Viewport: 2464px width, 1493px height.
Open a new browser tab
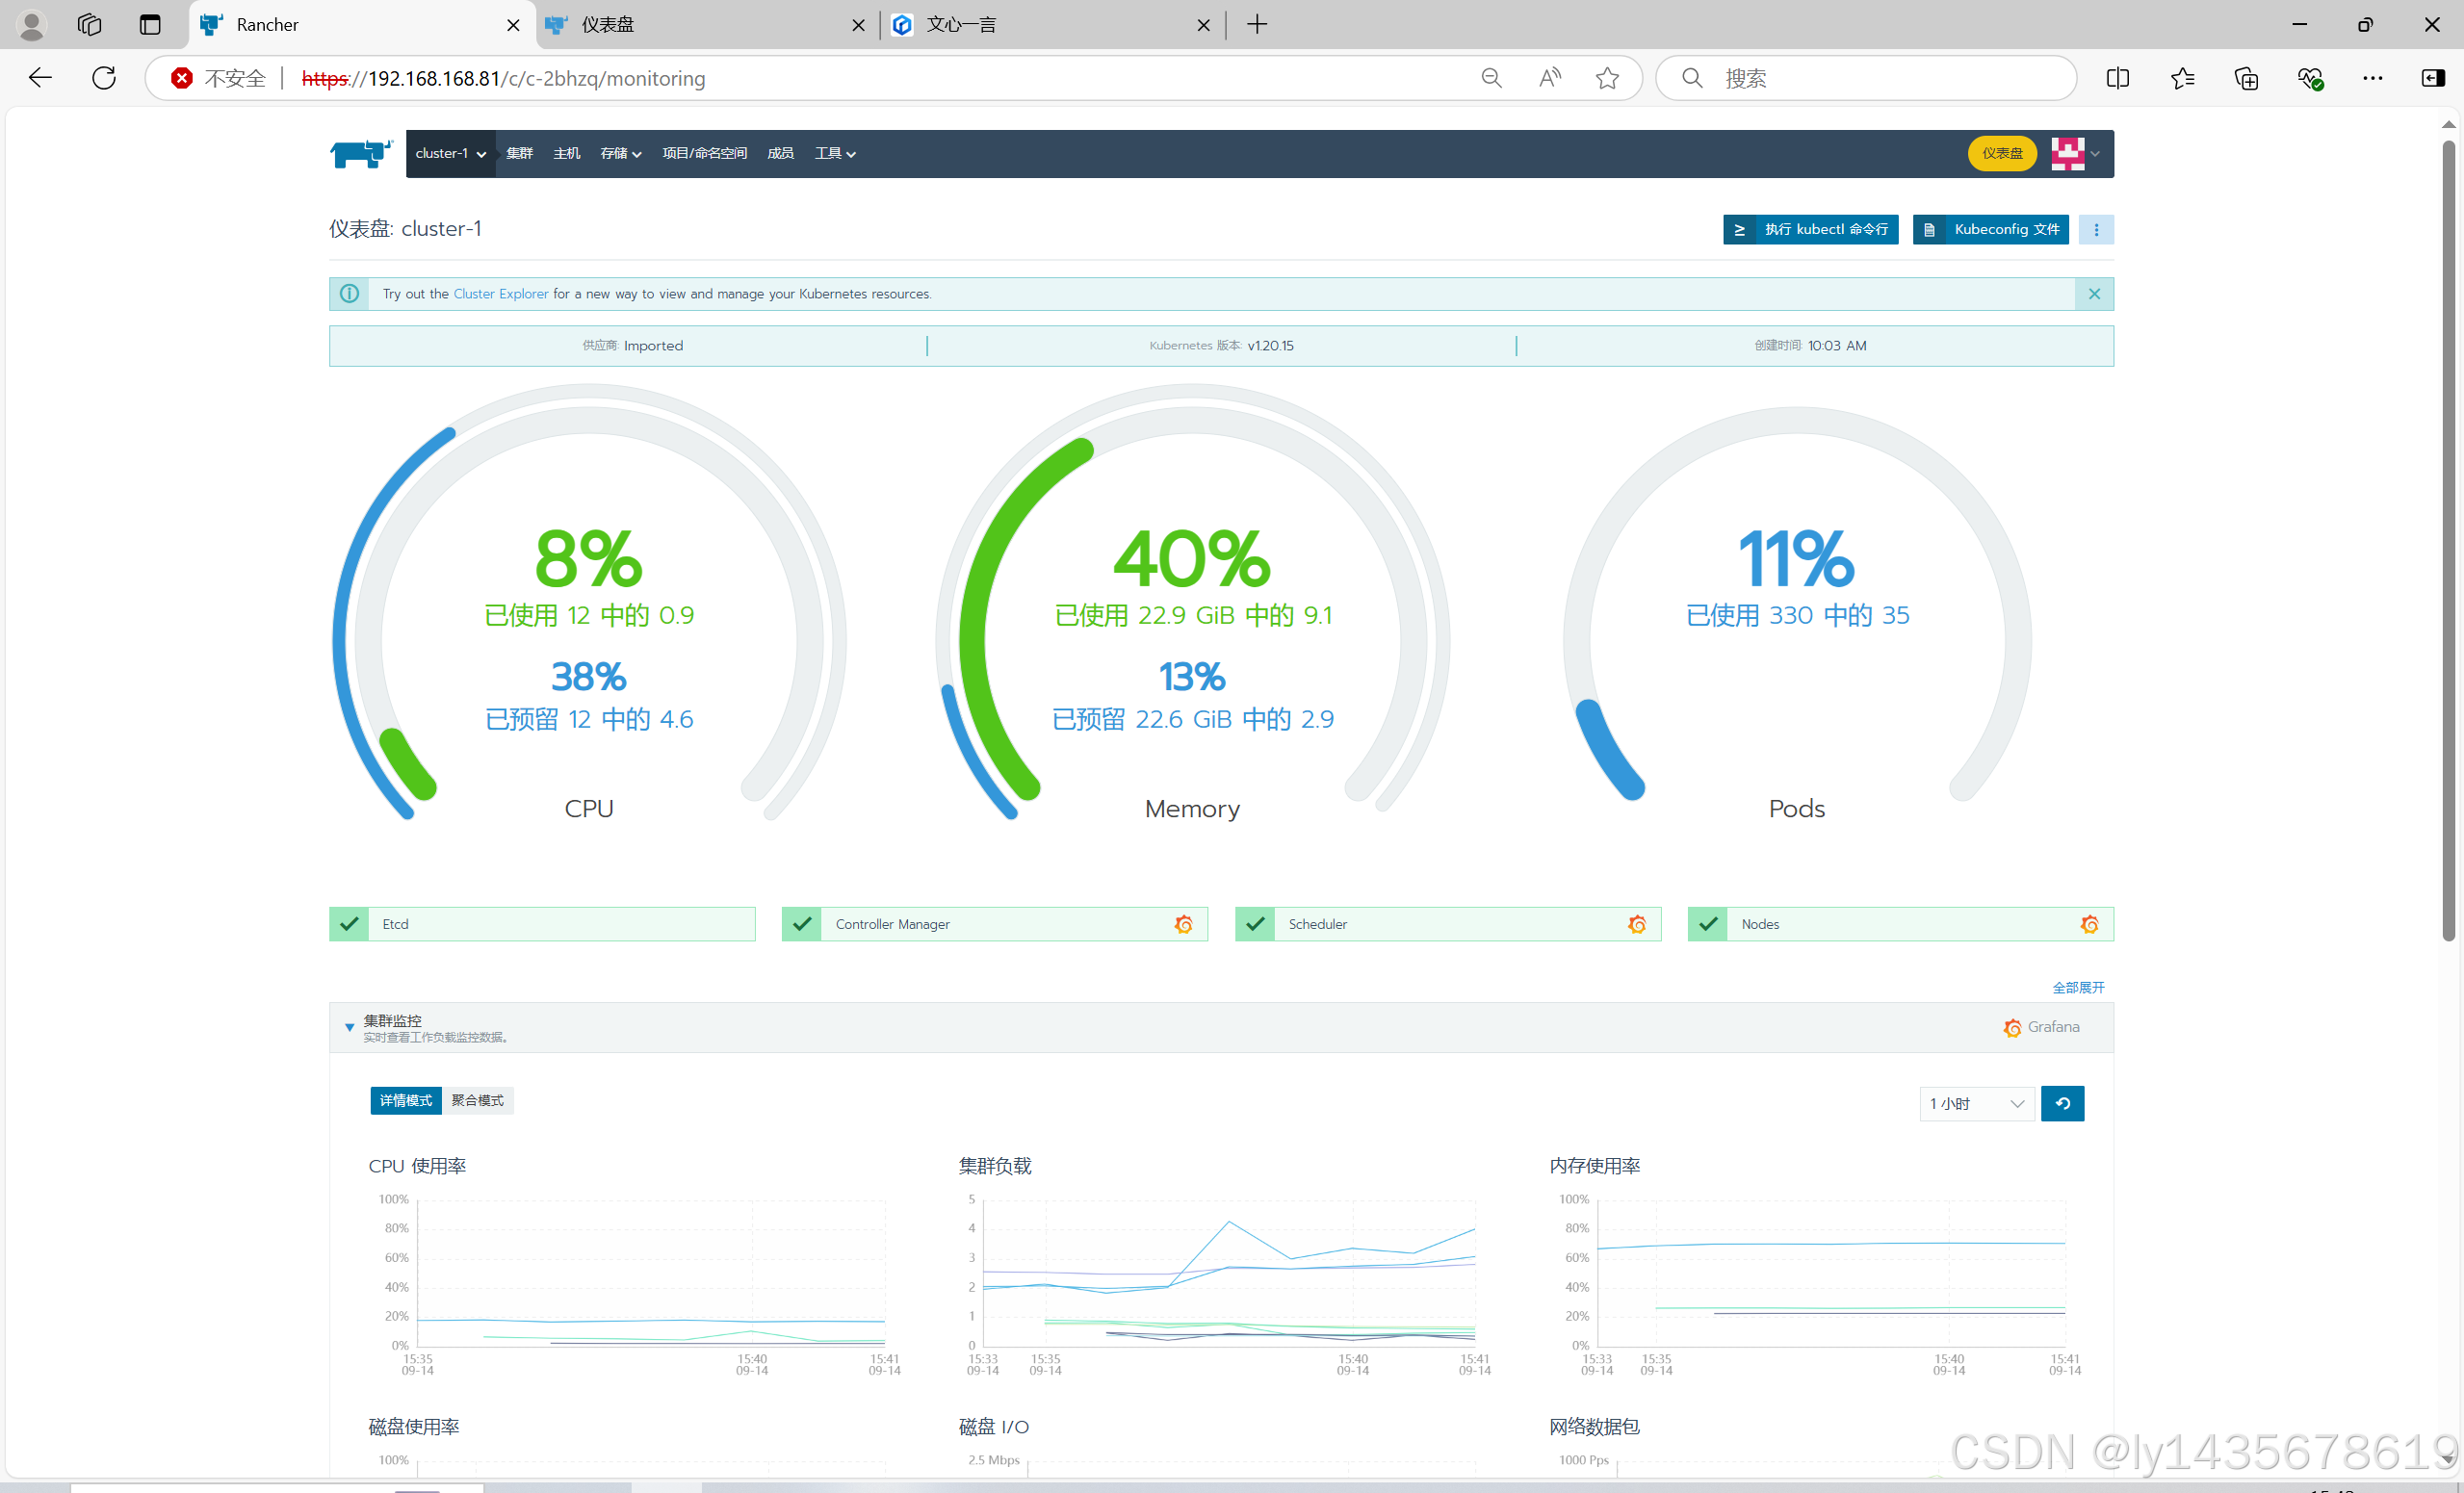click(1257, 25)
